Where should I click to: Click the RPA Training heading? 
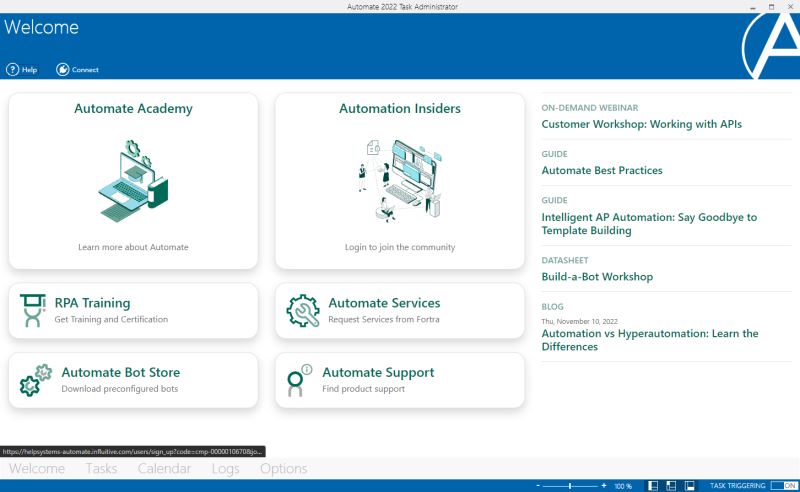92,303
